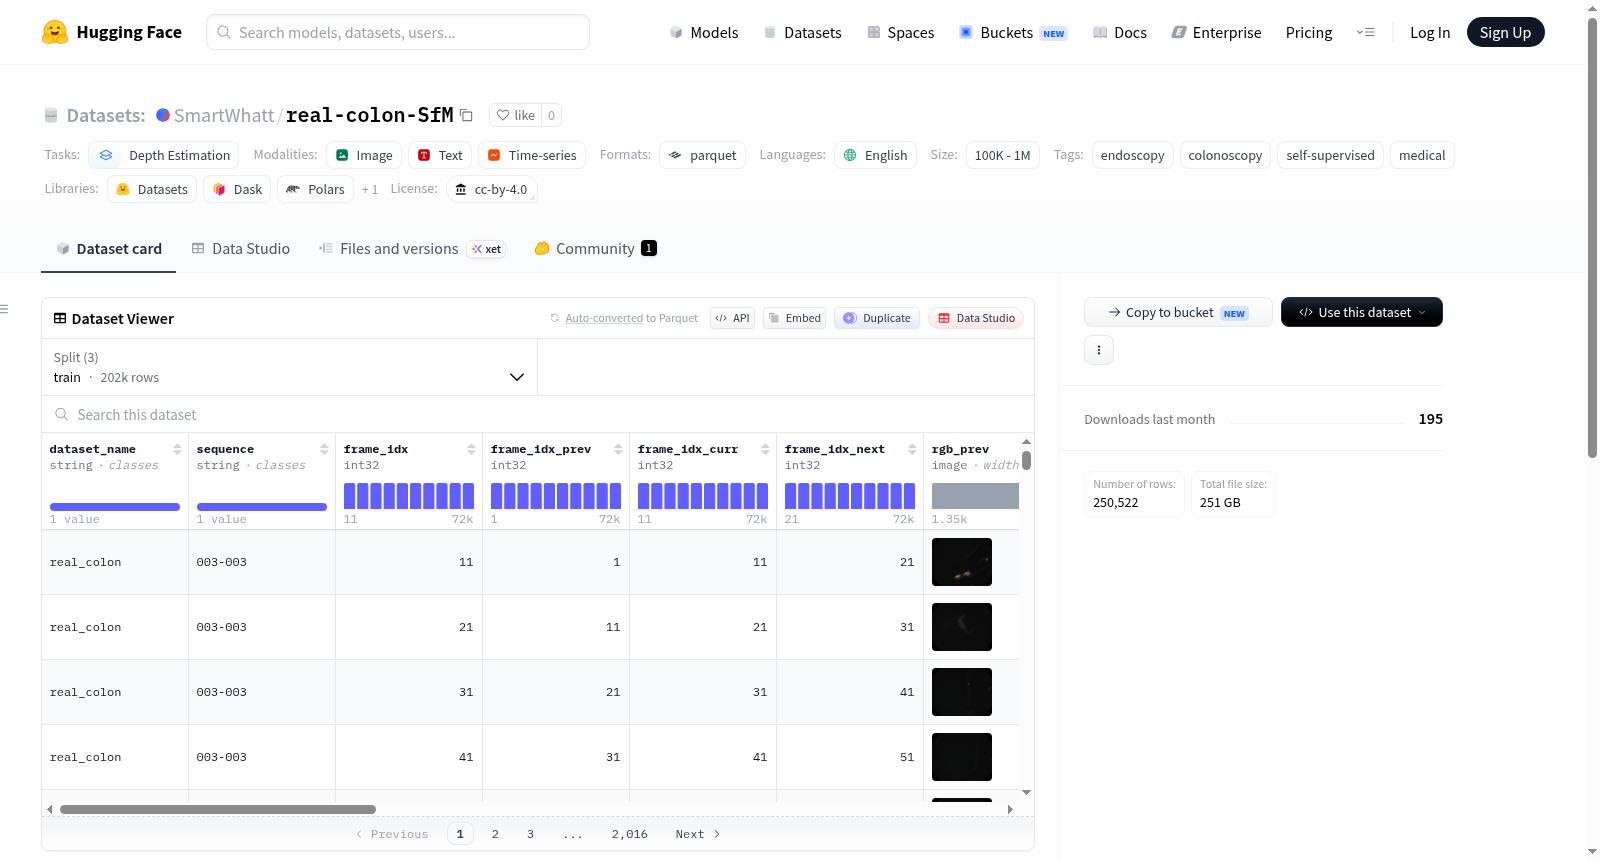Click the Duplicate button
The width and height of the screenshot is (1600, 861).
click(877, 318)
